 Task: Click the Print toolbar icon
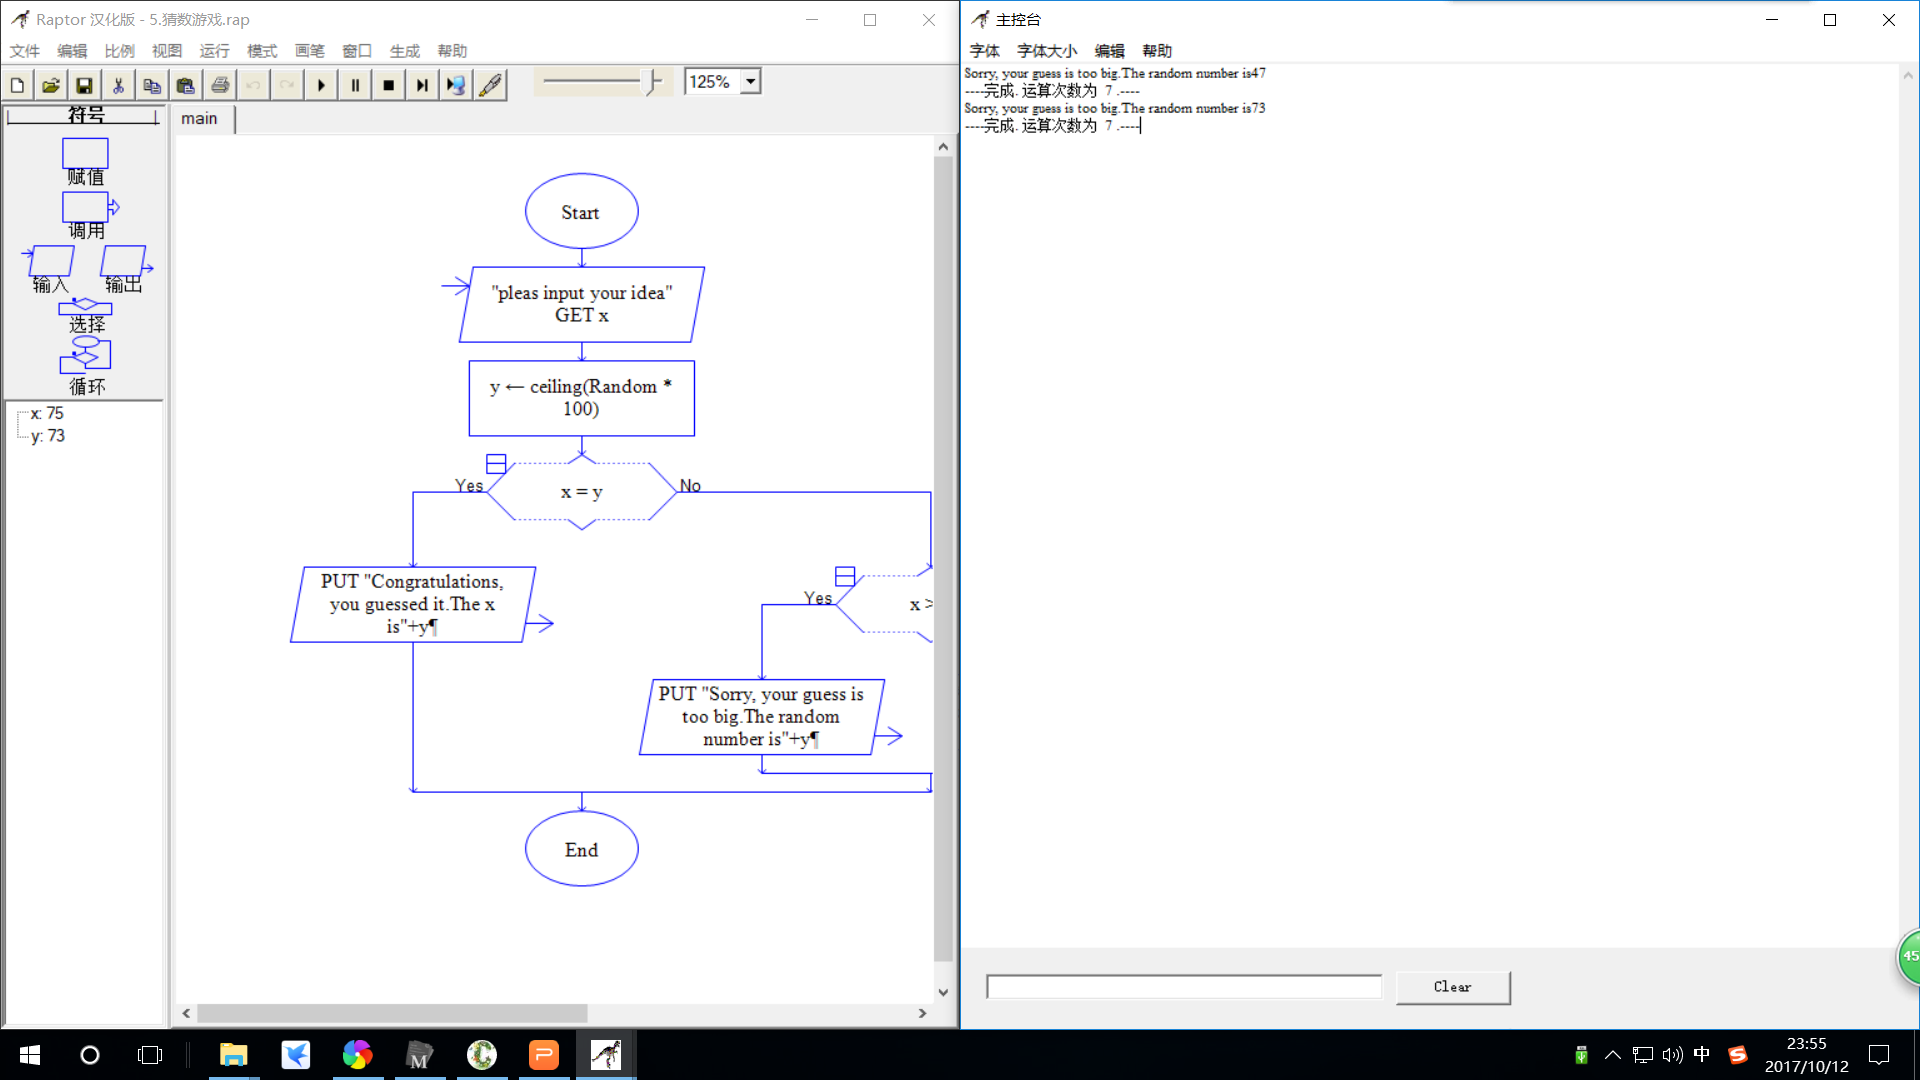220,85
